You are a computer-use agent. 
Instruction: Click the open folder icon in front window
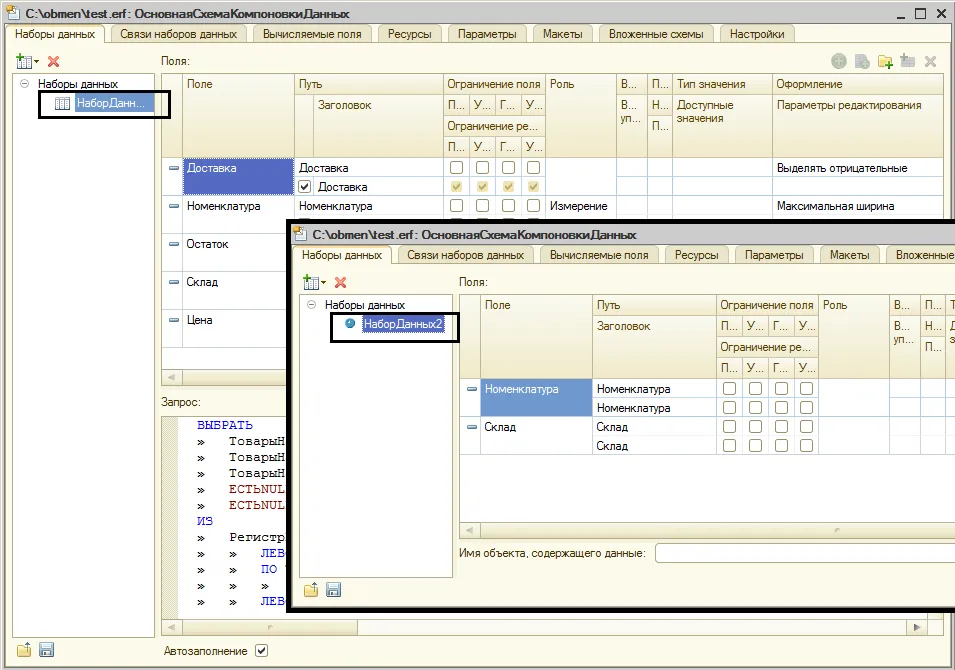tap(311, 590)
